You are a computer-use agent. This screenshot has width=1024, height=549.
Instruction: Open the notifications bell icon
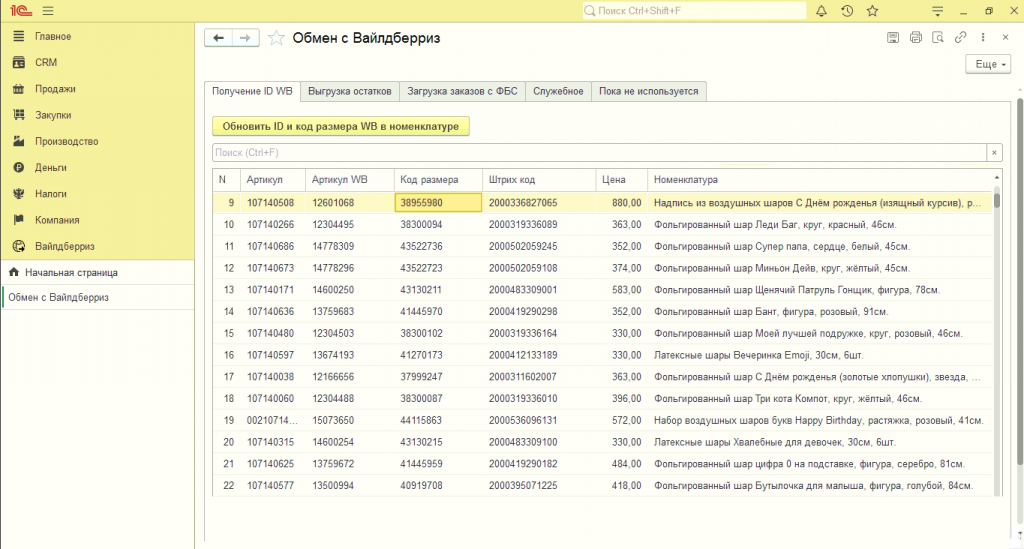pos(821,11)
